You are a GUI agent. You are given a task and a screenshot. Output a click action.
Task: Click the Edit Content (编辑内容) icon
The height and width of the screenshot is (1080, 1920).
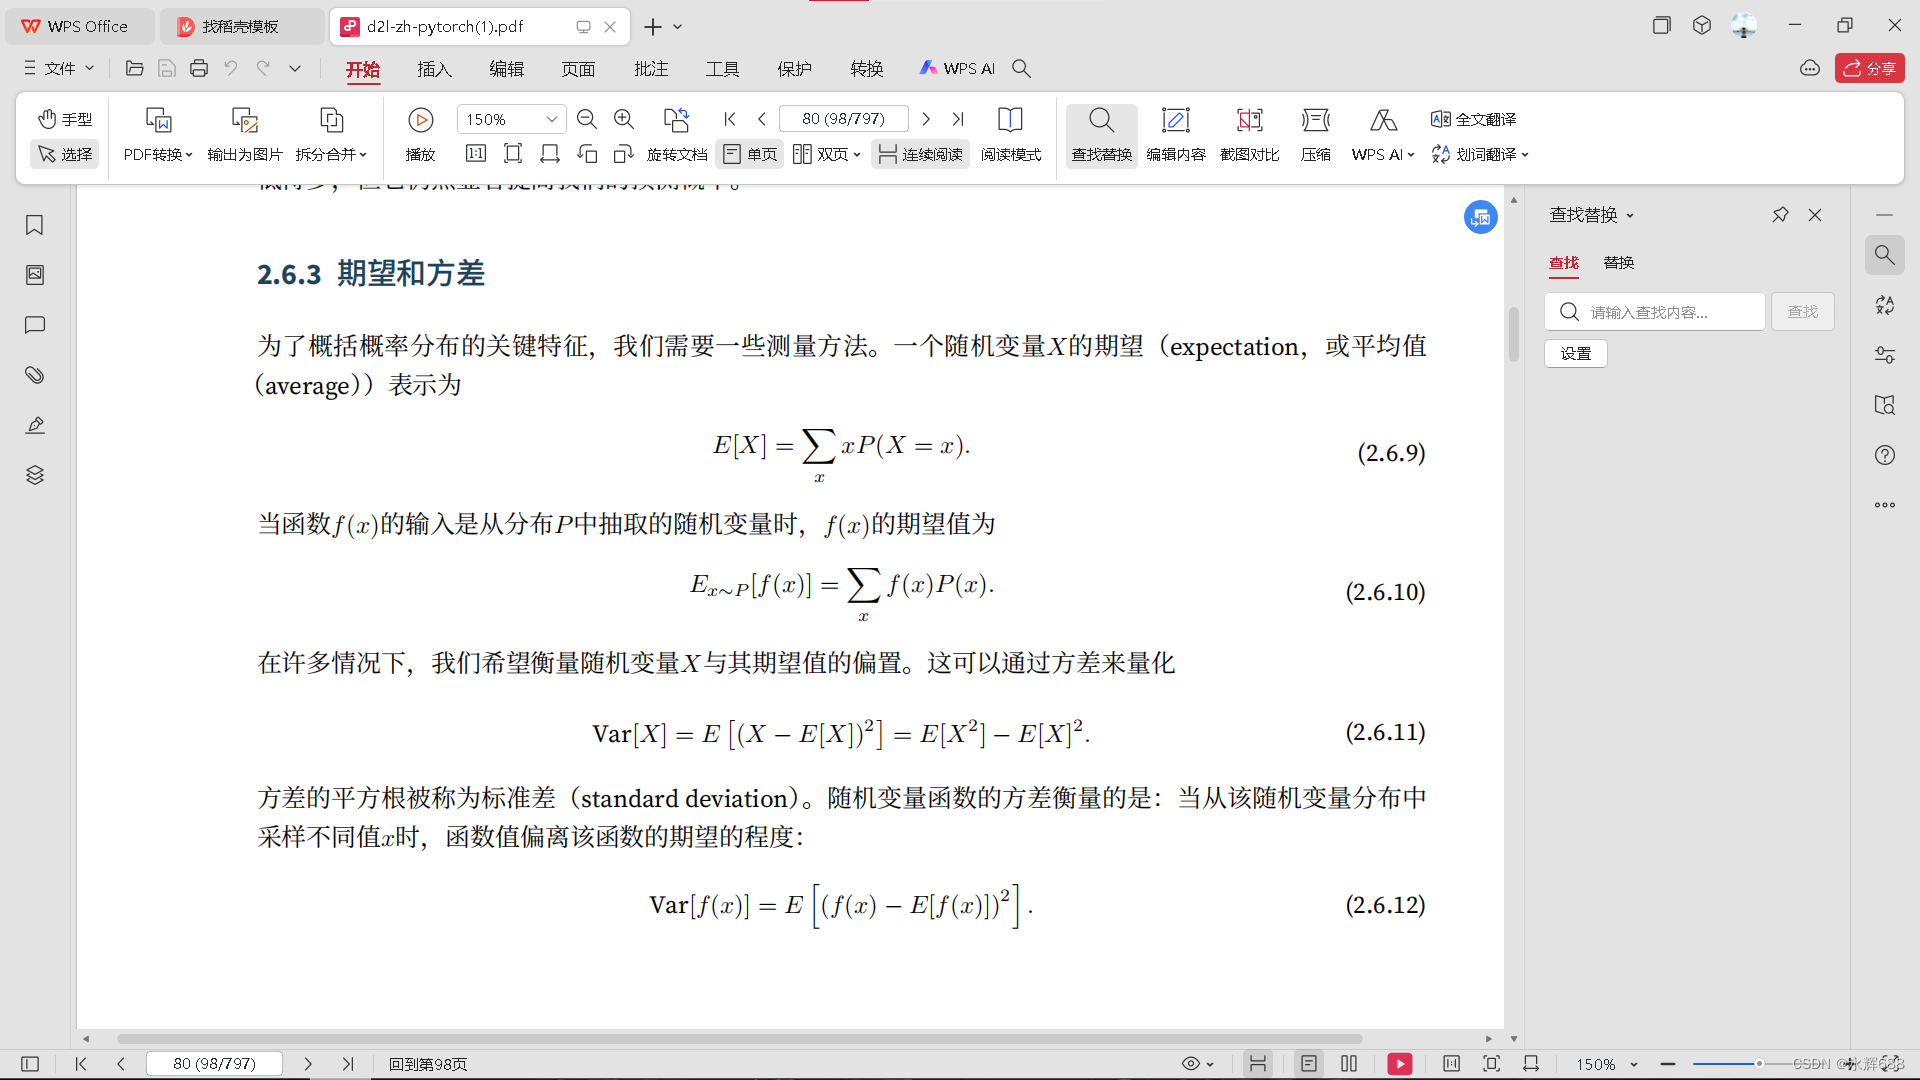click(x=1175, y=121)
